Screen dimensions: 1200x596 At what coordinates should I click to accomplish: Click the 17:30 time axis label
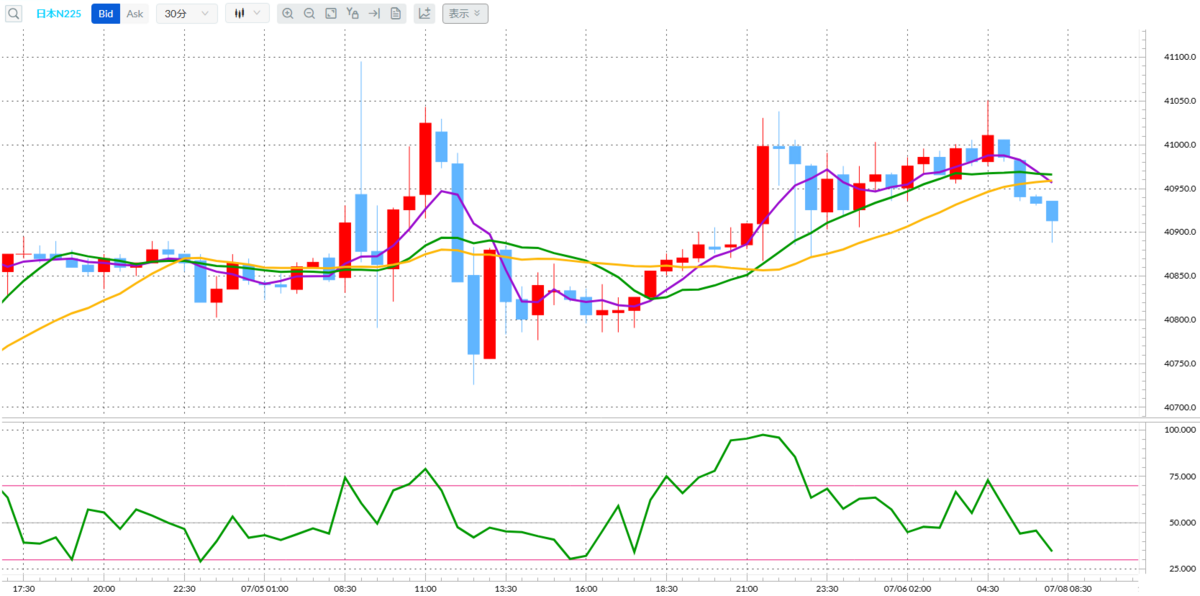click(24, 589)
